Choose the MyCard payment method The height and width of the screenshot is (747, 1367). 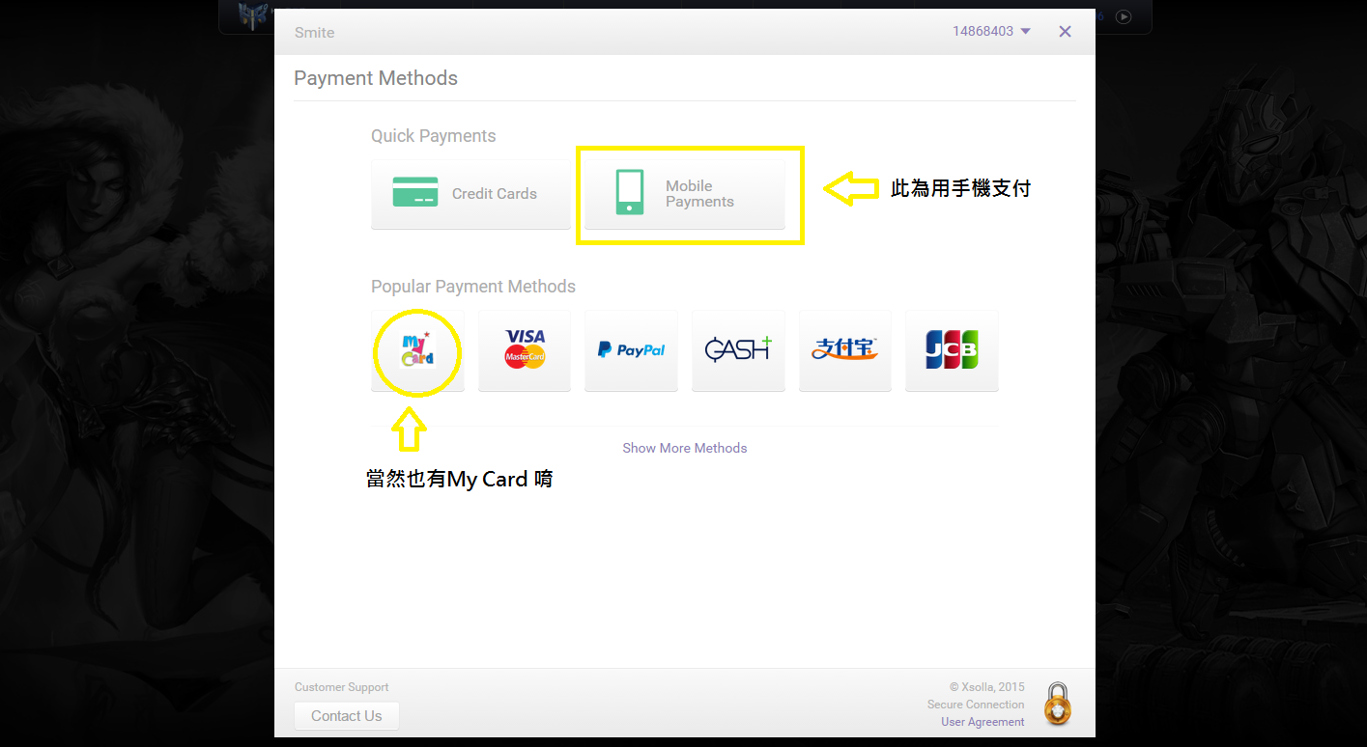pos(418,351)
